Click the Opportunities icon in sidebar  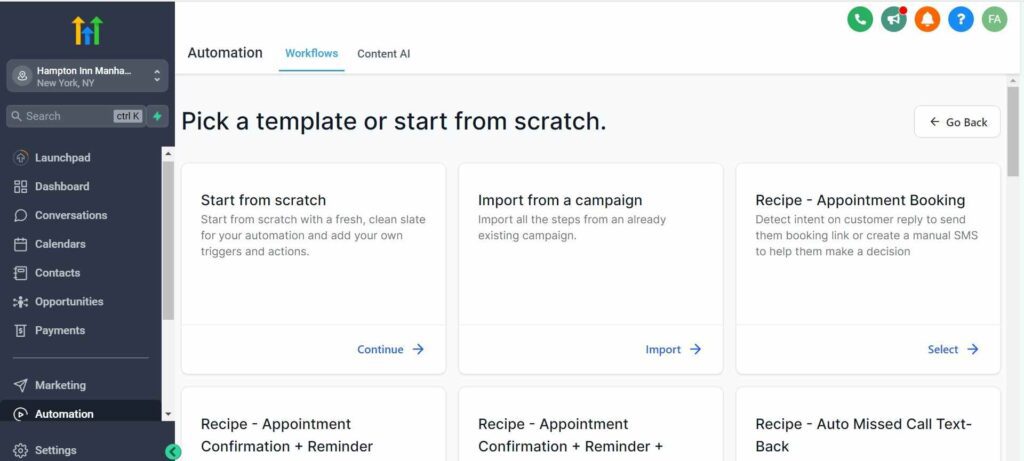[x=21, y=302]
